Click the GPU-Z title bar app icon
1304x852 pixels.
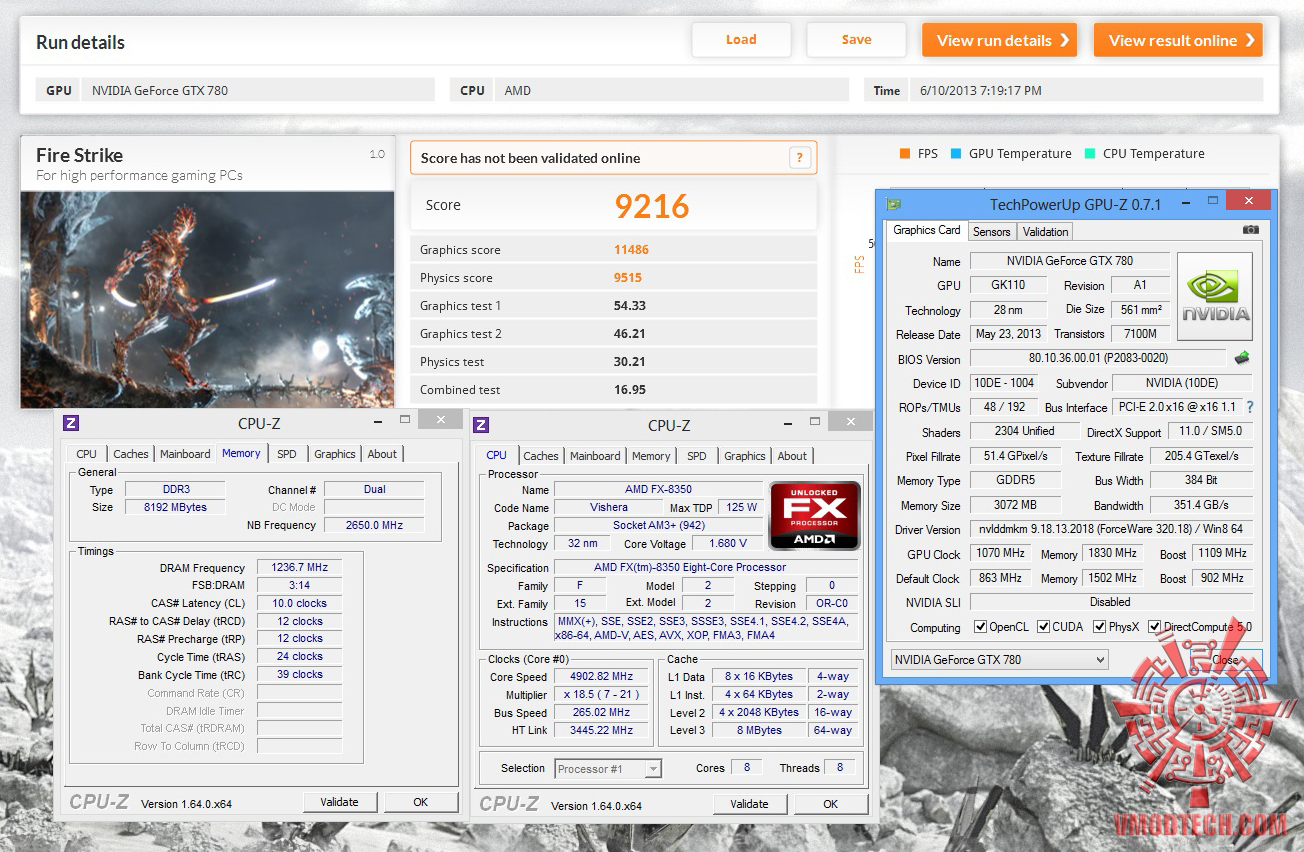point(894,204)
